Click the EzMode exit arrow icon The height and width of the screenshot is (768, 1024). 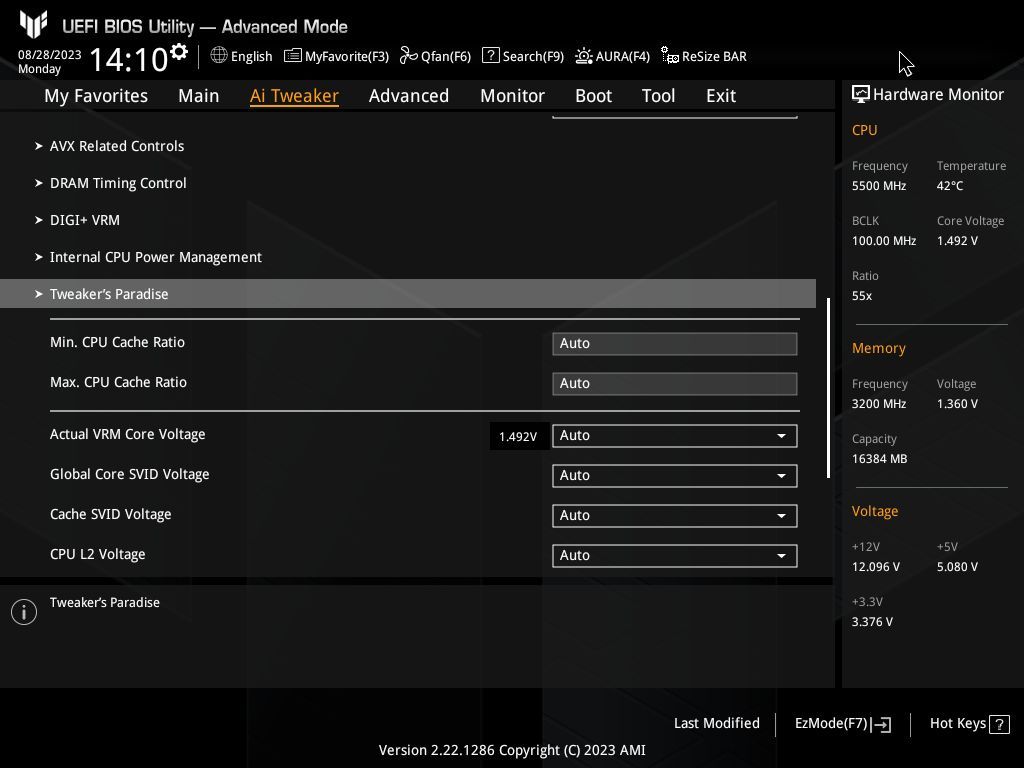click(882, 724)
